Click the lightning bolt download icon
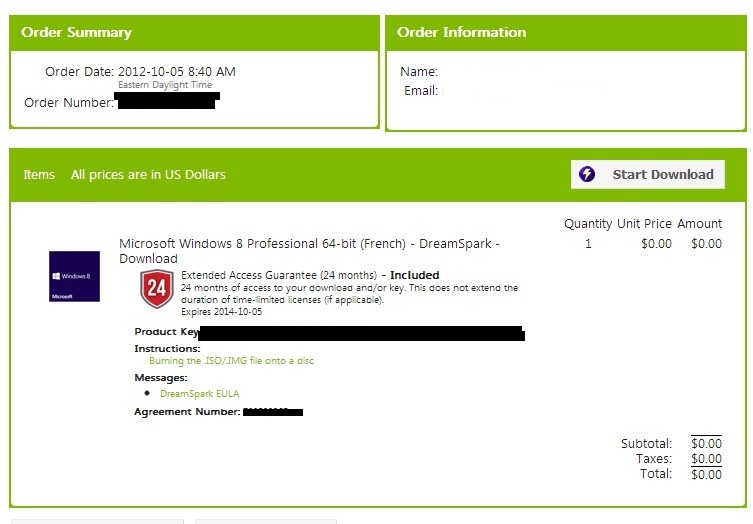The width and height of the screenshot is (753, 524). click(x=586, y=174)
